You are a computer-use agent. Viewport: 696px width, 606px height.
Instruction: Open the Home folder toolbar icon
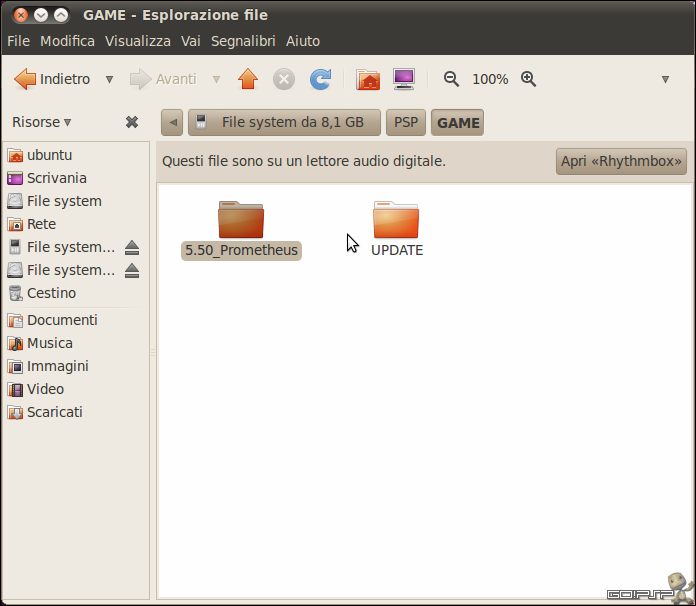pos(368,79)
